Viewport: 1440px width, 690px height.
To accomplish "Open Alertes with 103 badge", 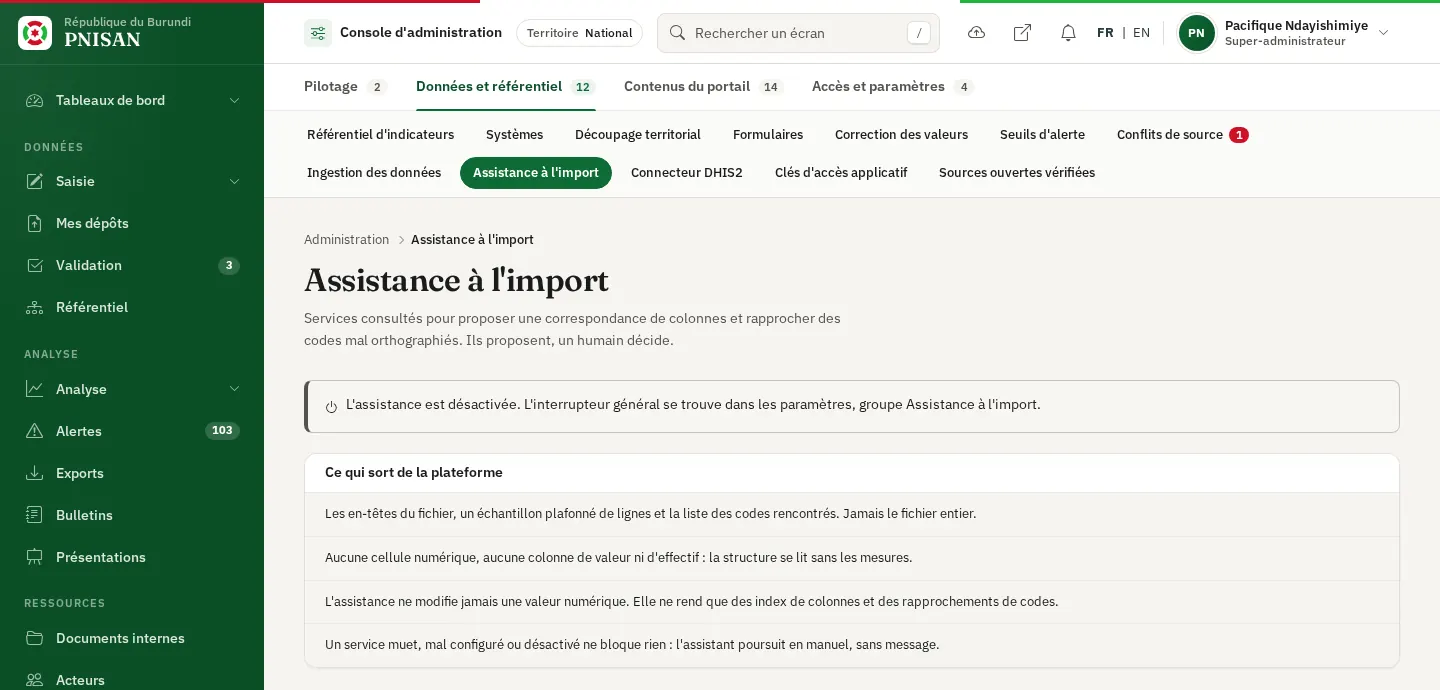I will tap(132, 431).
